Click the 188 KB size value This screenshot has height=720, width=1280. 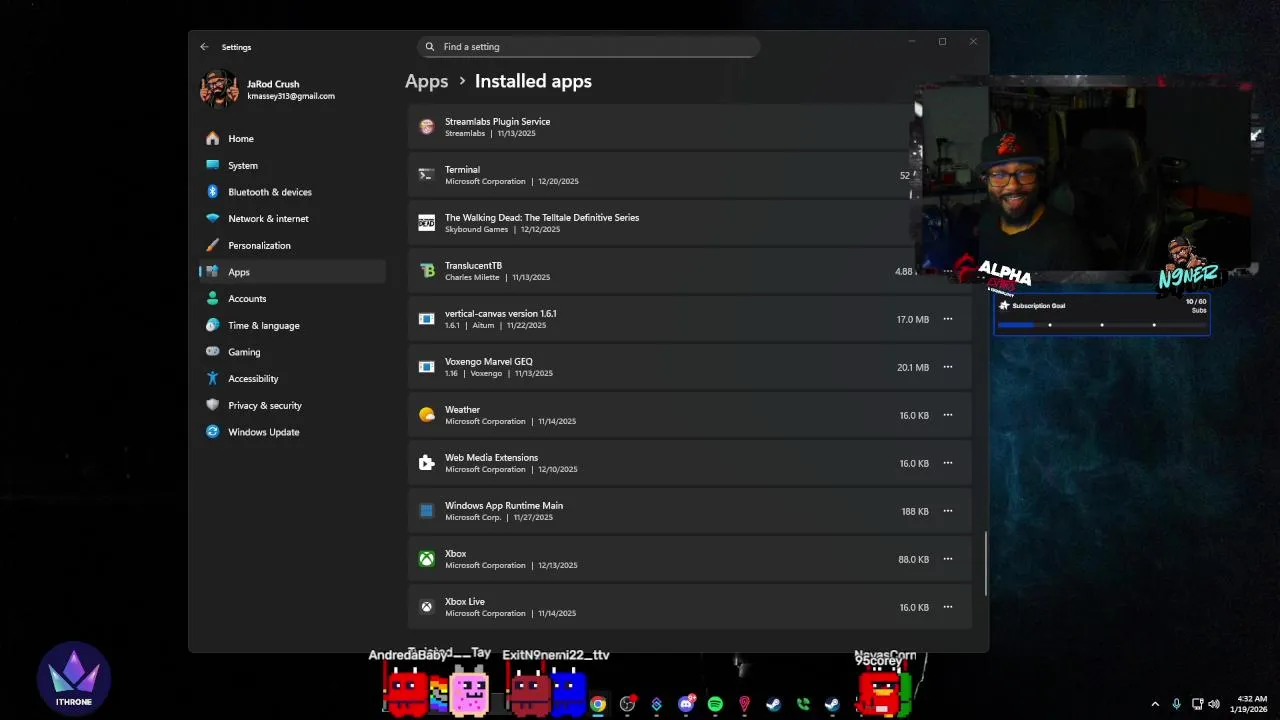point(915,512)
